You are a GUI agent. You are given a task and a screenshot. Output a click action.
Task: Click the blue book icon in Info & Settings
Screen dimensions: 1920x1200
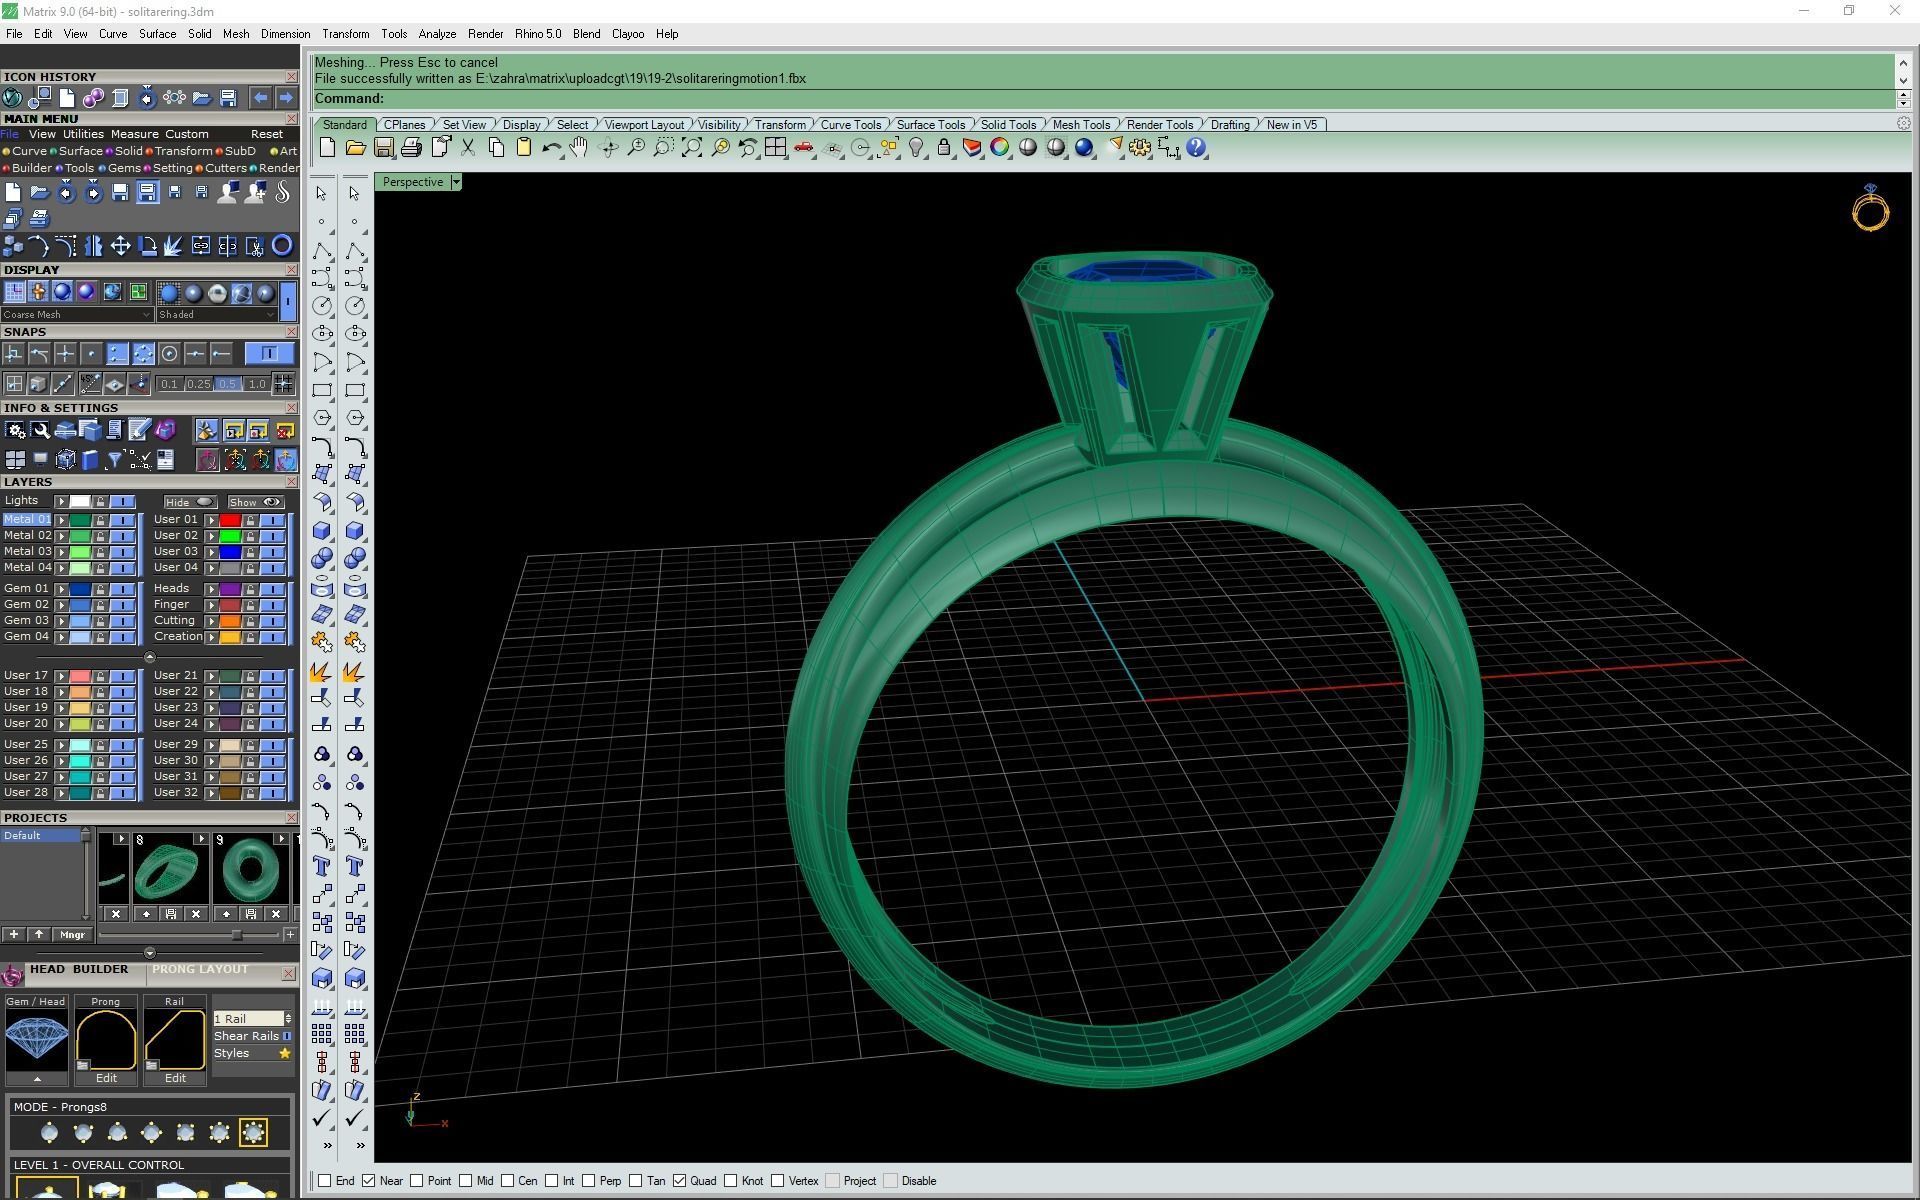click(x=90, y=460)
